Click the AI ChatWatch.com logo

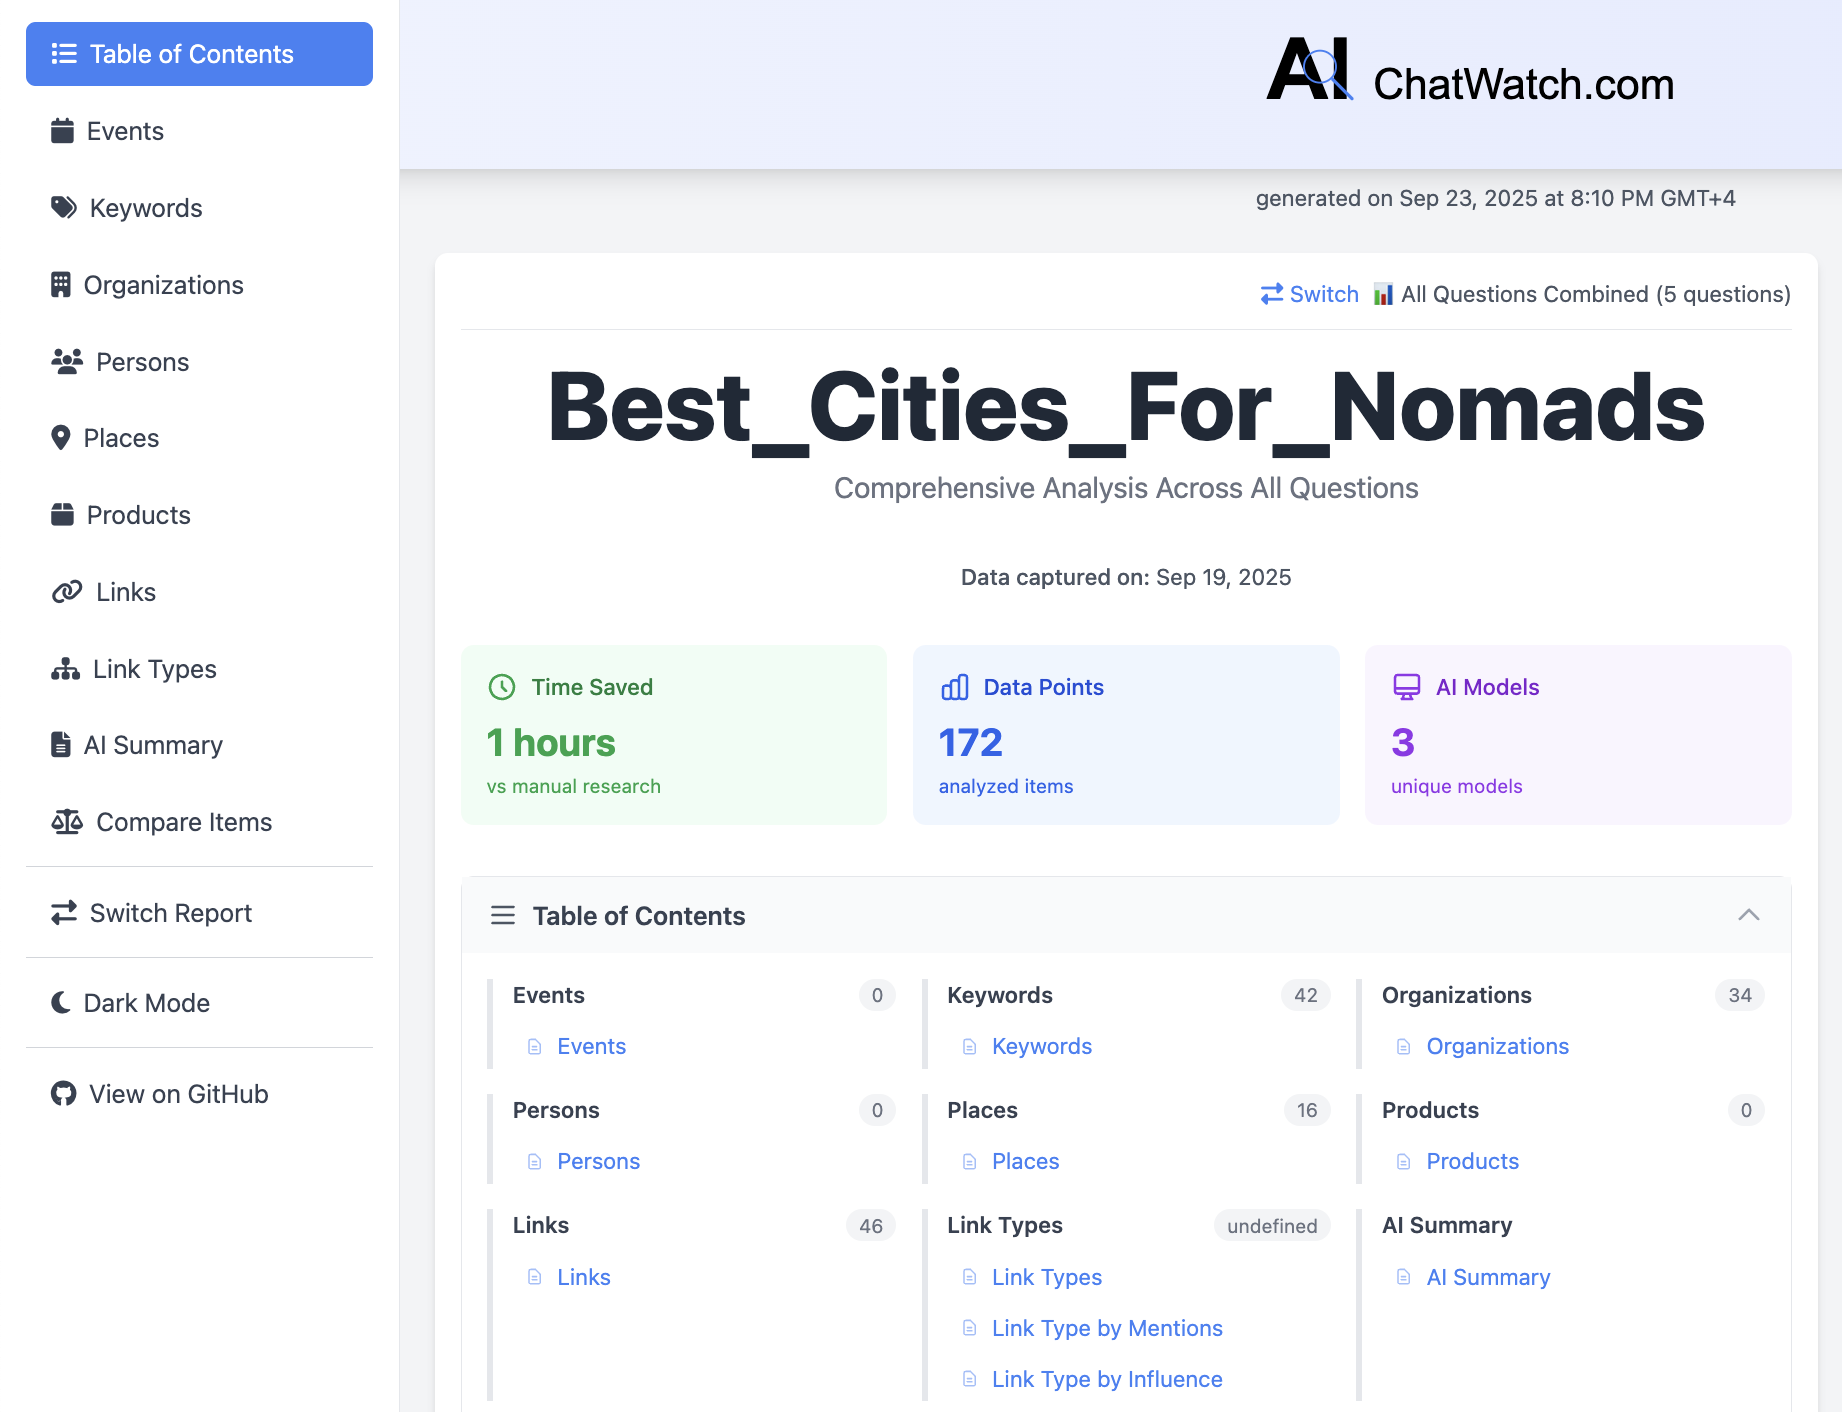point(1470,72)
